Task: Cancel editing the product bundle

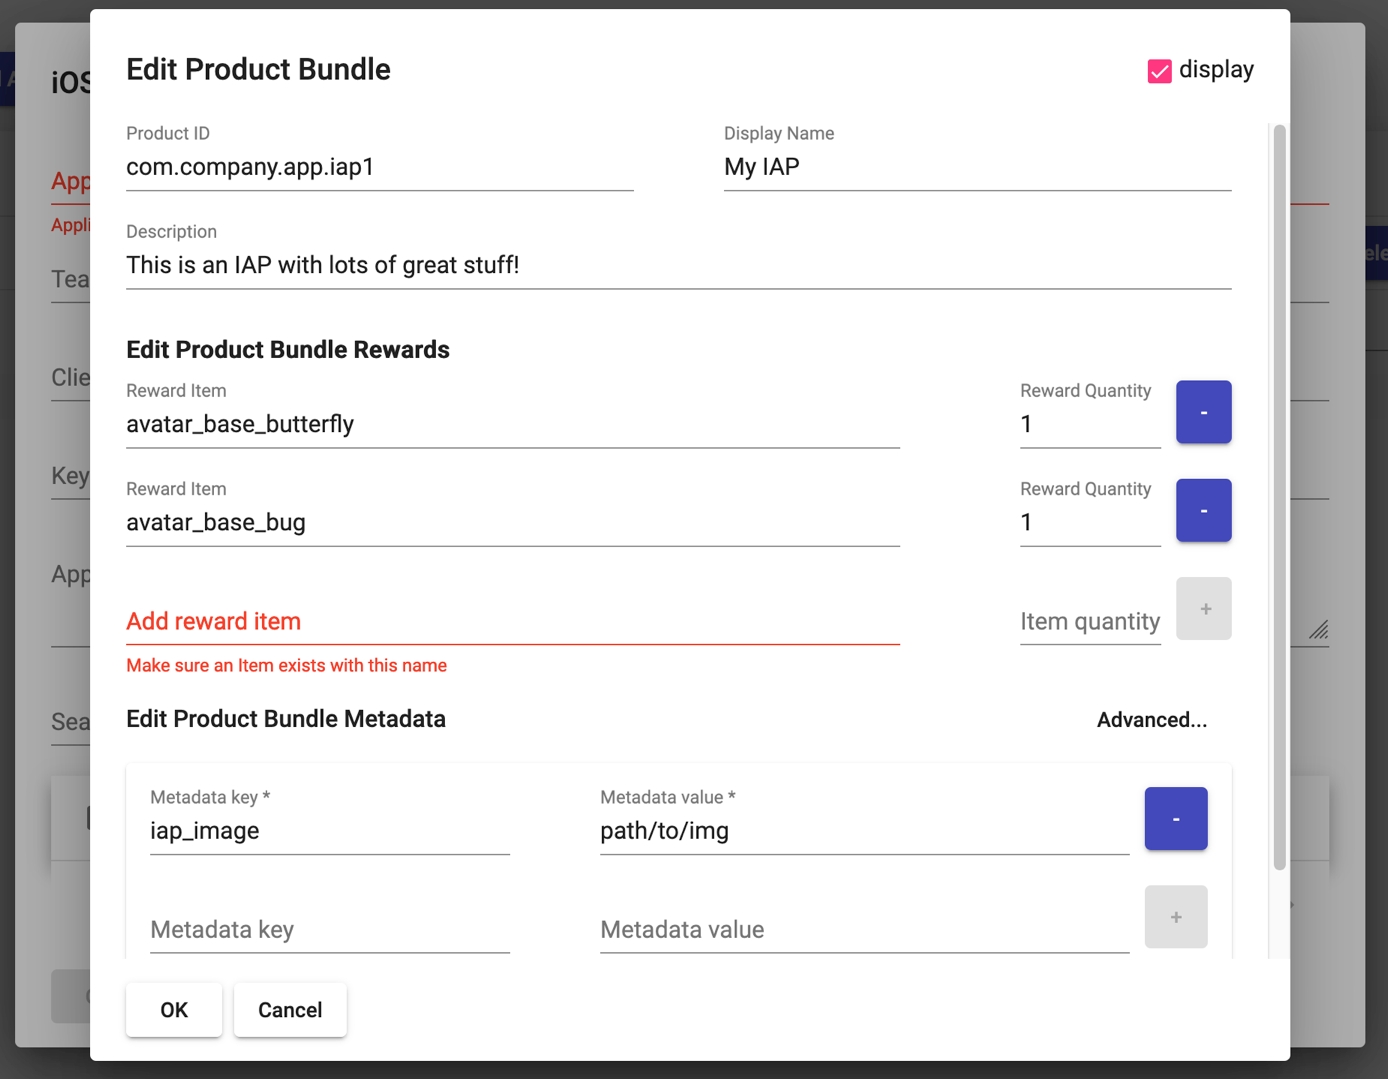Action: (290, 1010)
